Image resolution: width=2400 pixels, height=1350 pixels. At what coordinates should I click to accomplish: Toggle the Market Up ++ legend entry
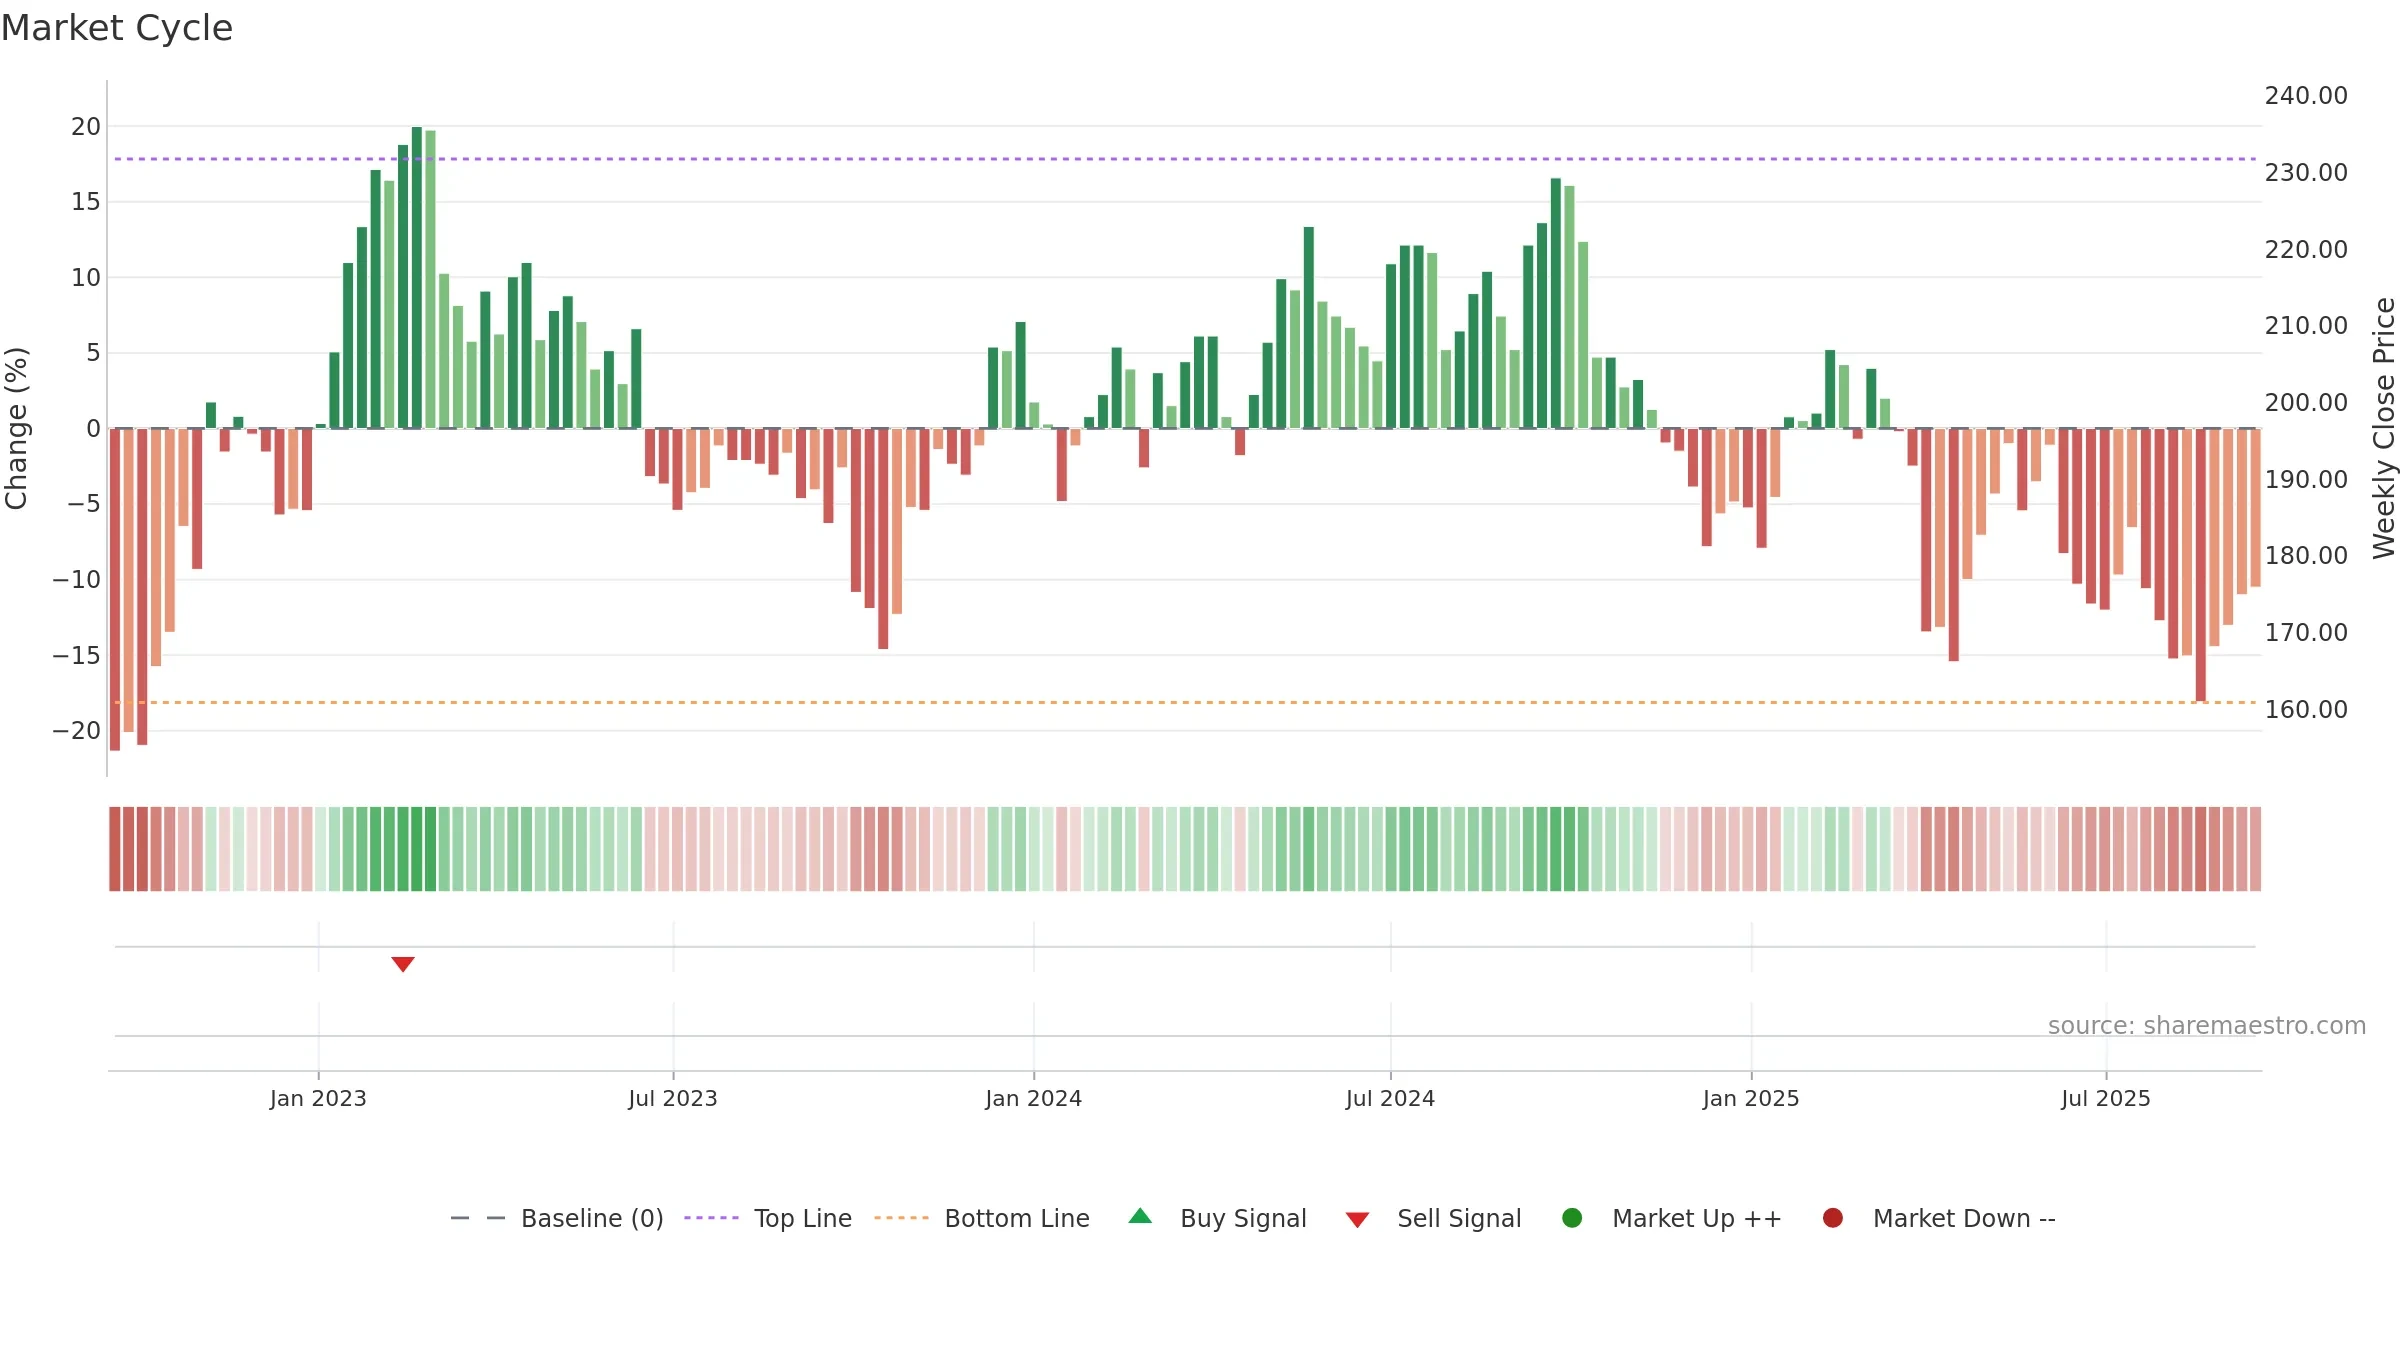pyautogui.click(x=1671, y=1218)
